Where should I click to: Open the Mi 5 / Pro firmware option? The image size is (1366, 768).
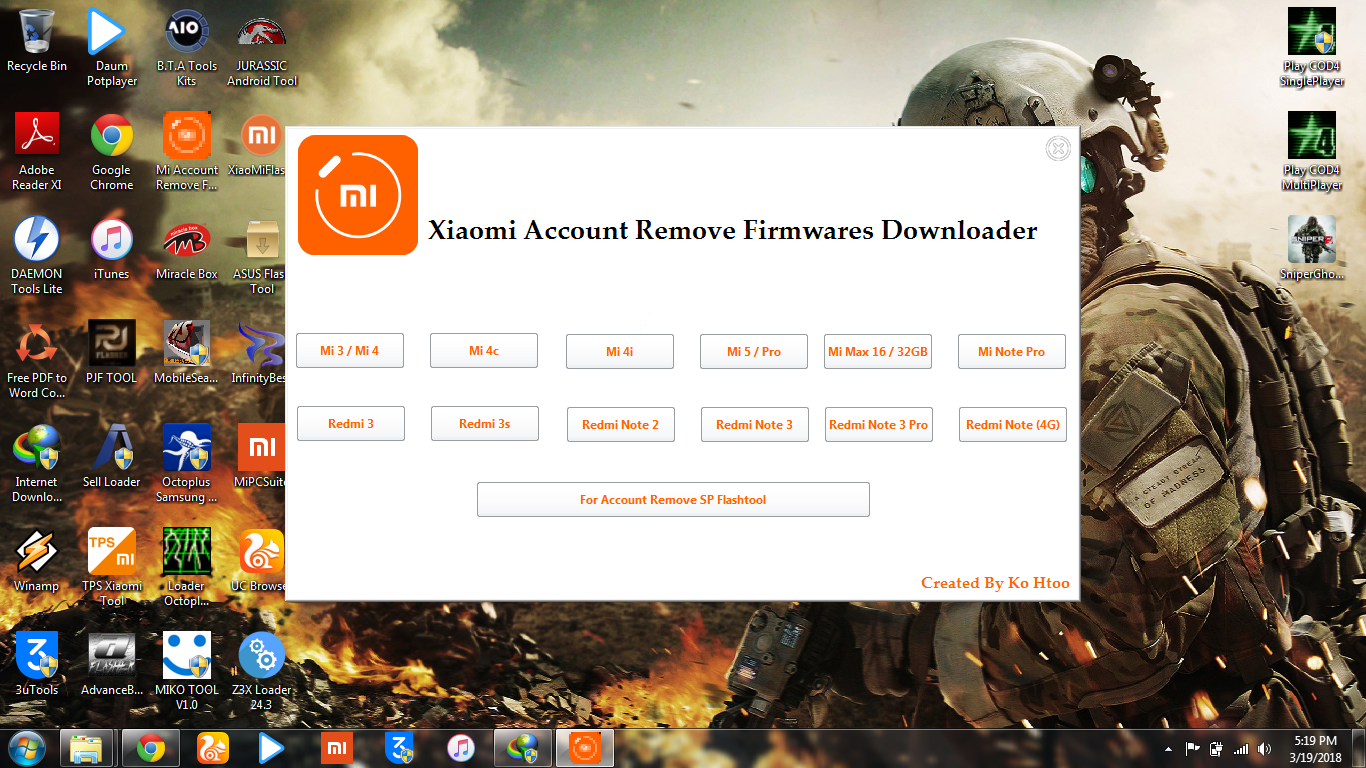[x=754, y=352]
